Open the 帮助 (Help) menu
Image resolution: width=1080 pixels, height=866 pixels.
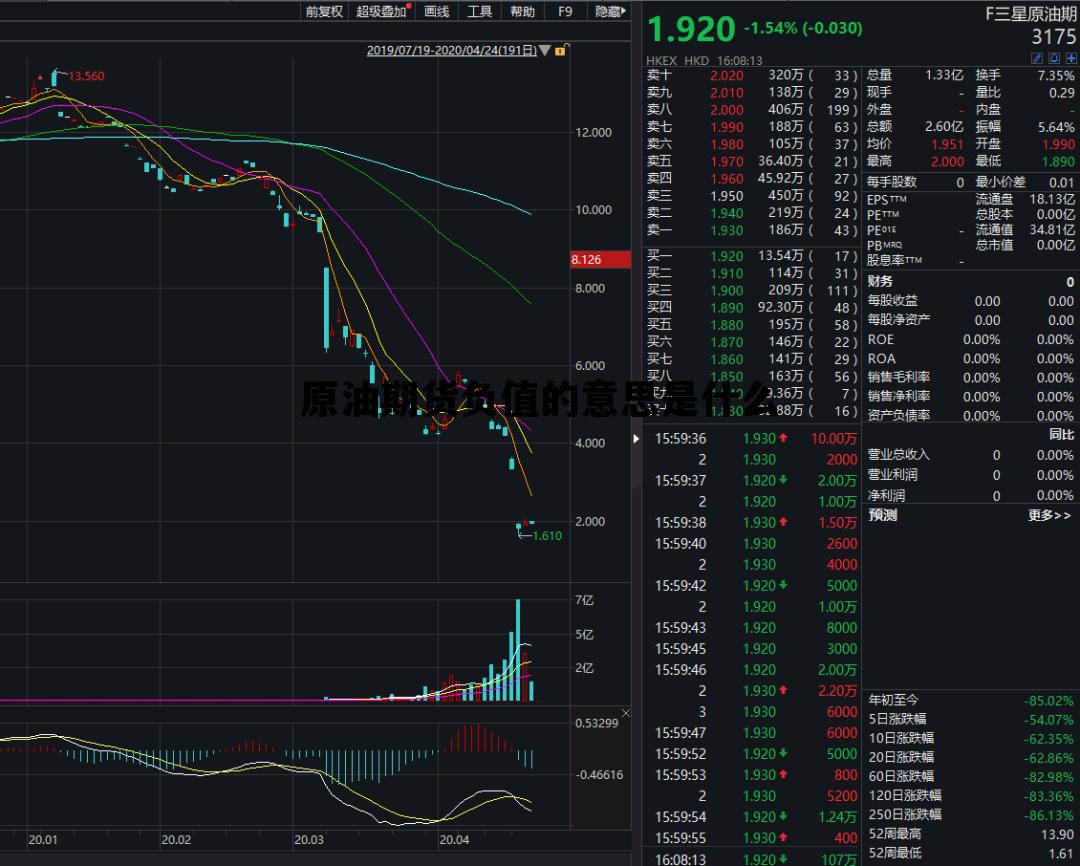[x=523, y=11]
